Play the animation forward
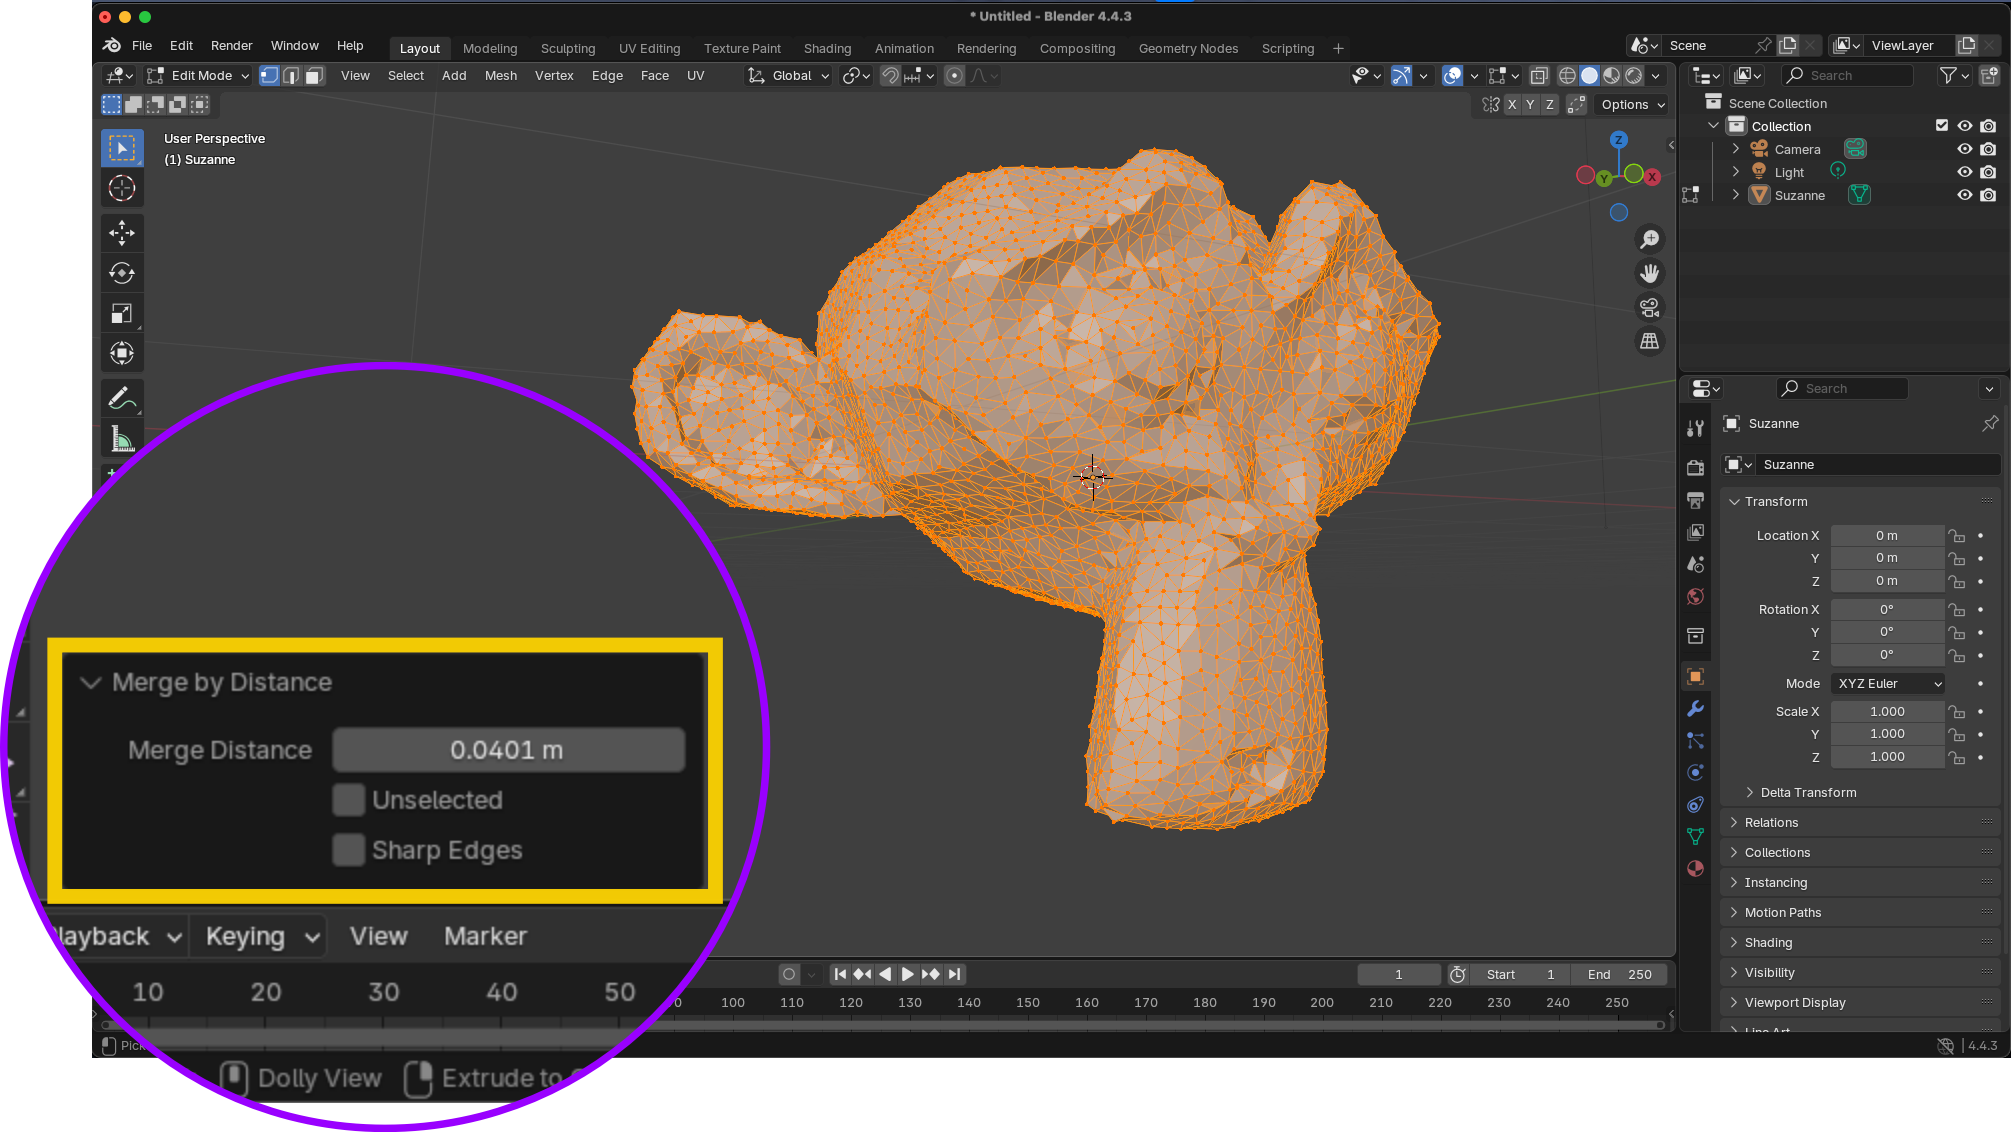 [x=907, y=975]
